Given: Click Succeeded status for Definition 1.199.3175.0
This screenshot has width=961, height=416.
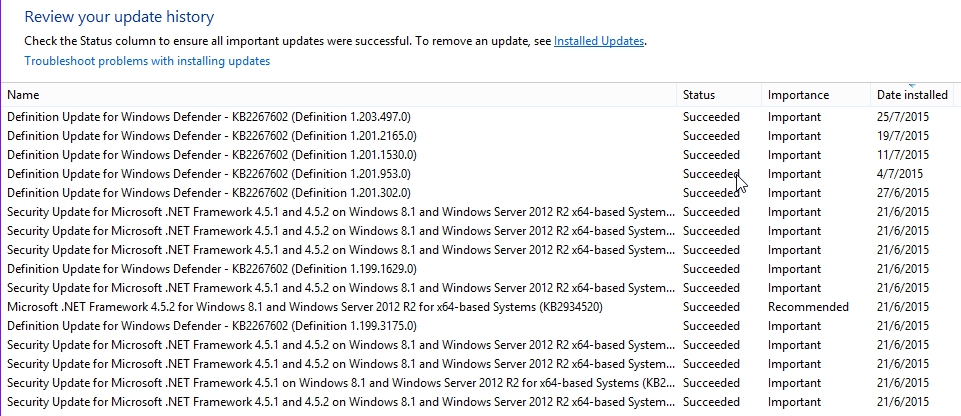Looking at the screenshot, I should coord(711,325).
